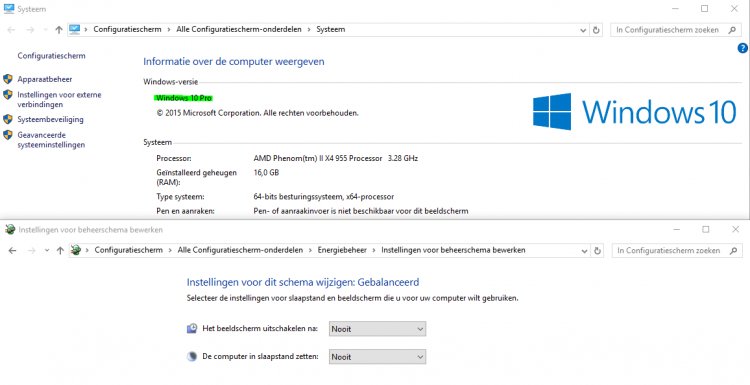Open Apparaatbeheer link
Viewport: 750px width, 385px height.
click(45, 79)
